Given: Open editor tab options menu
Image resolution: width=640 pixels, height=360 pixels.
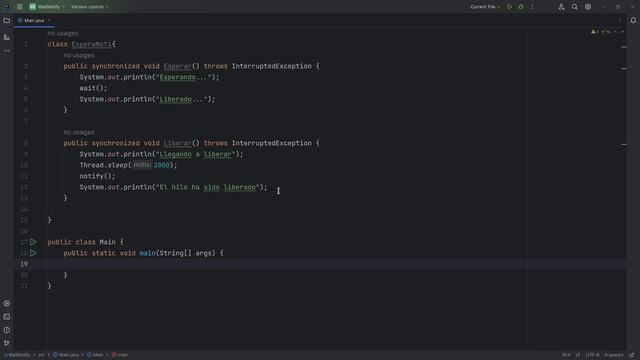Looking at the screenshot, I should 620,20.
